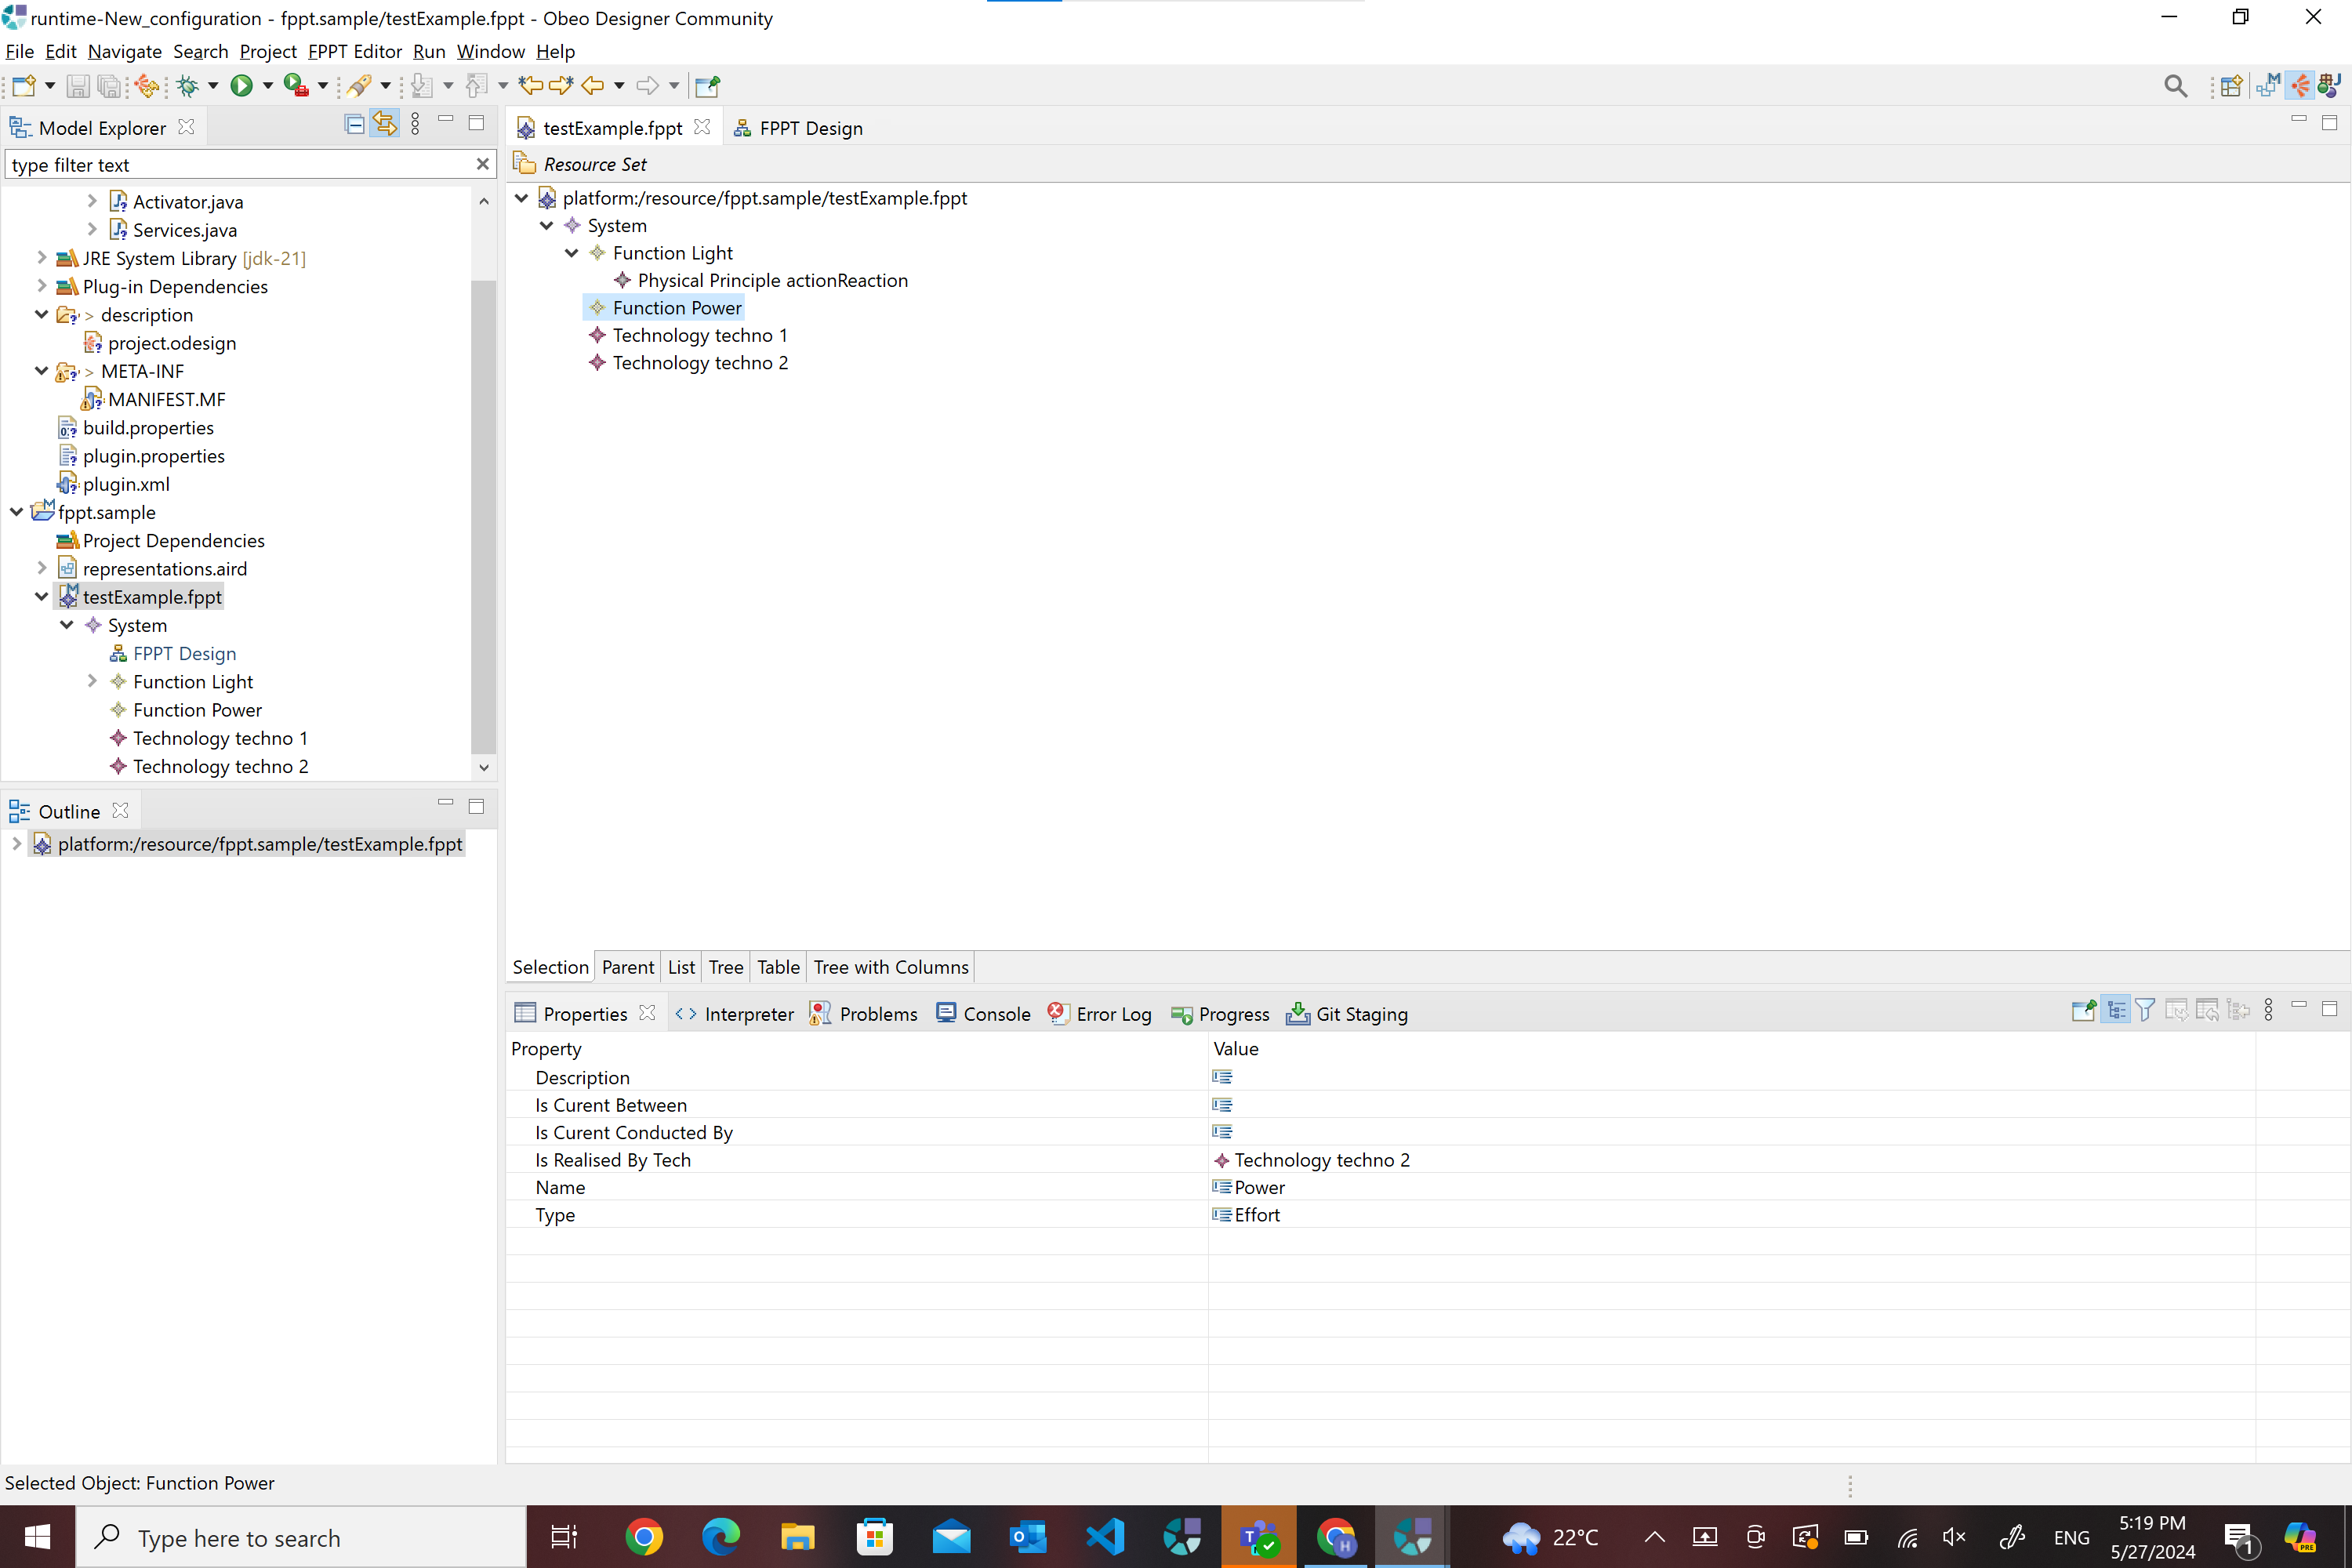The image size is (2352, 1568).
Task: Click the Save All toolbar icon
Action: pos(109,86)
